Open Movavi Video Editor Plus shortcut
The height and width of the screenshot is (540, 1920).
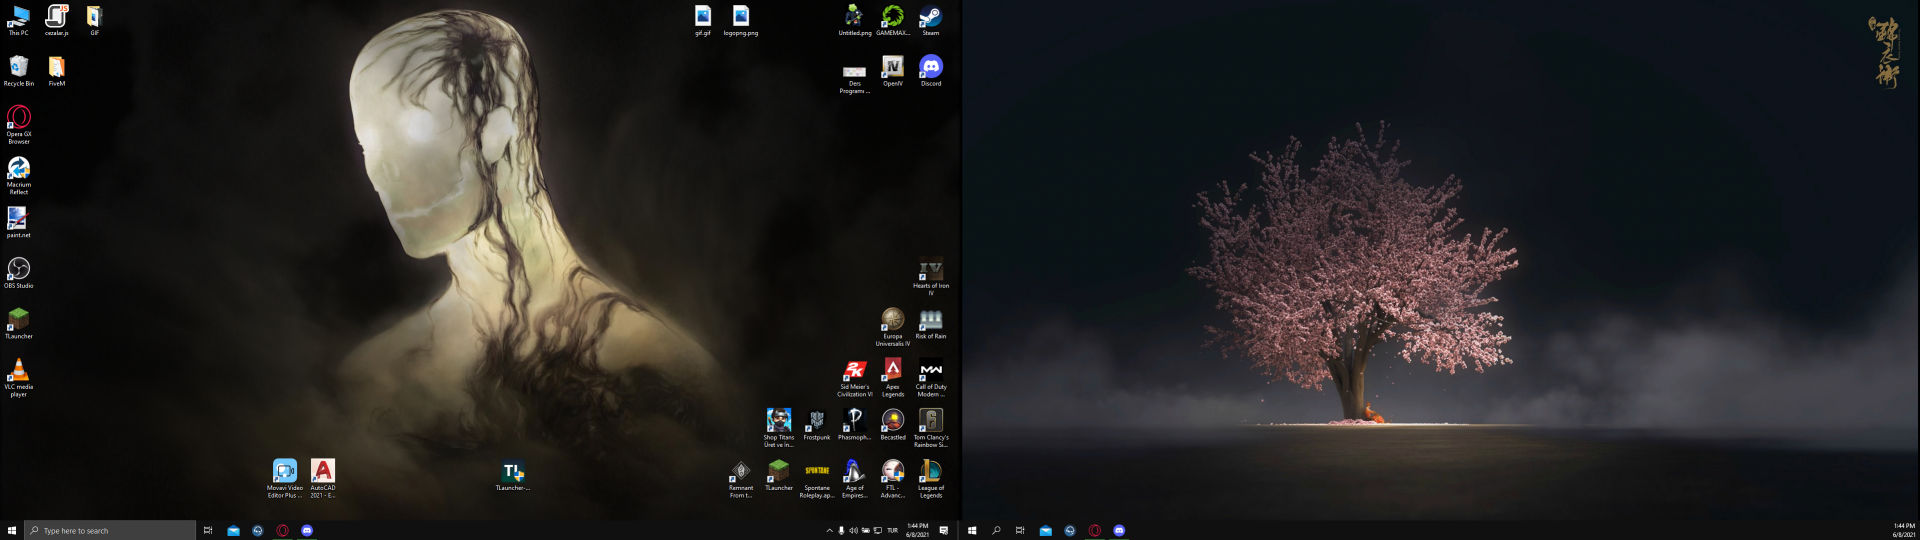[x=285, y=478]
